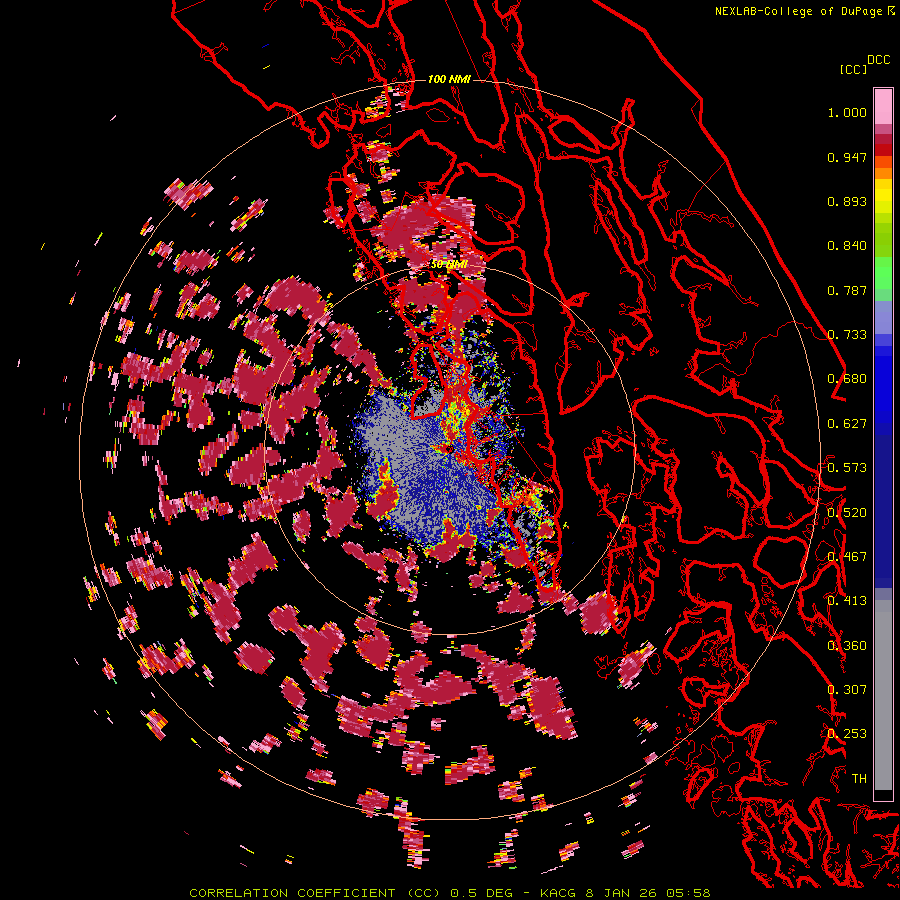Click the 50 NMI range ring label
Image resolution: width=900 pixels, height=900 pixels.
pos(449,264)
